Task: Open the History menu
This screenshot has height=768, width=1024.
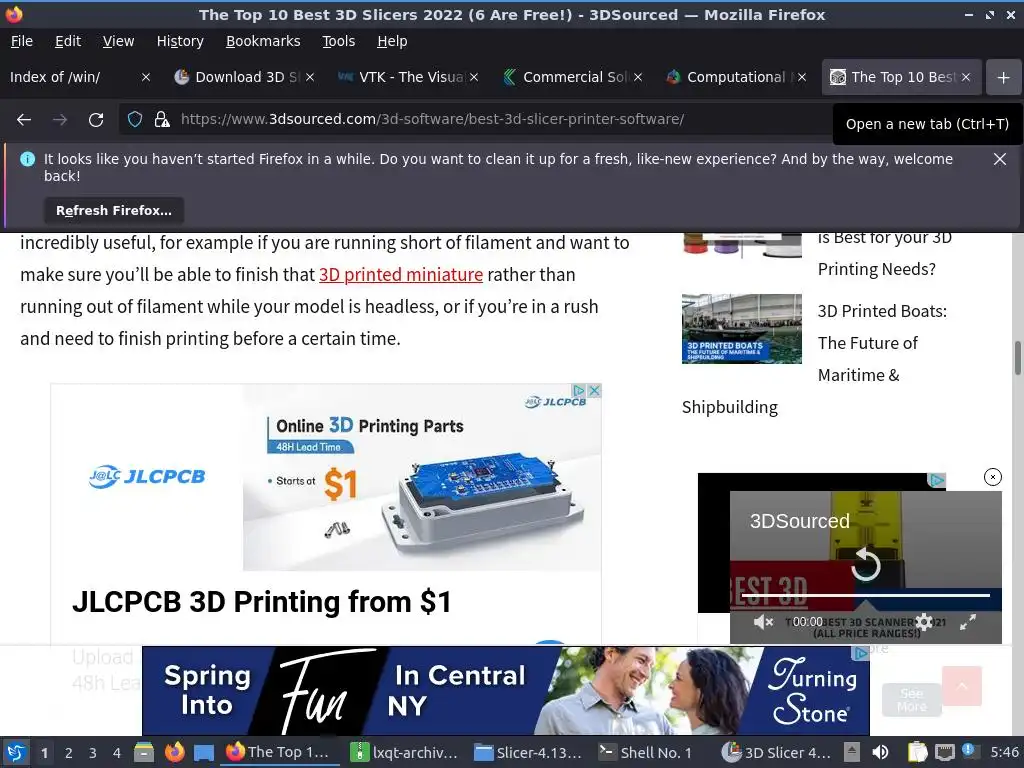Action: click(x=180, y=41)
